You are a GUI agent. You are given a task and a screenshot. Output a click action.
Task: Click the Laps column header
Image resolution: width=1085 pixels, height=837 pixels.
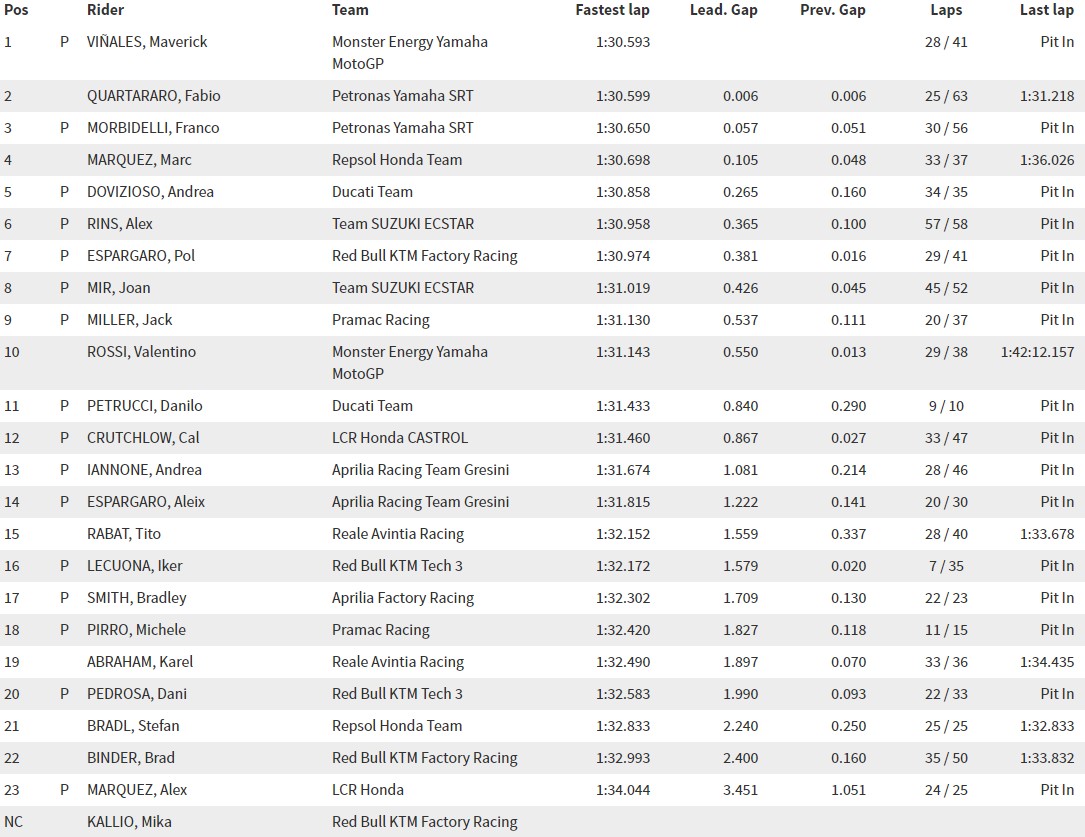(946, 10)
